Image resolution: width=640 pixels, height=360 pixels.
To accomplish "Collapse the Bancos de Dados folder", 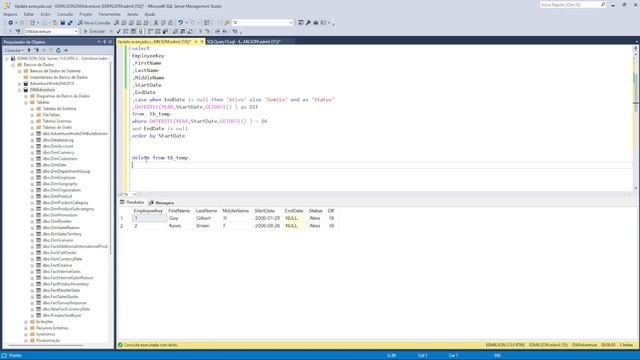I will point(13,64).
